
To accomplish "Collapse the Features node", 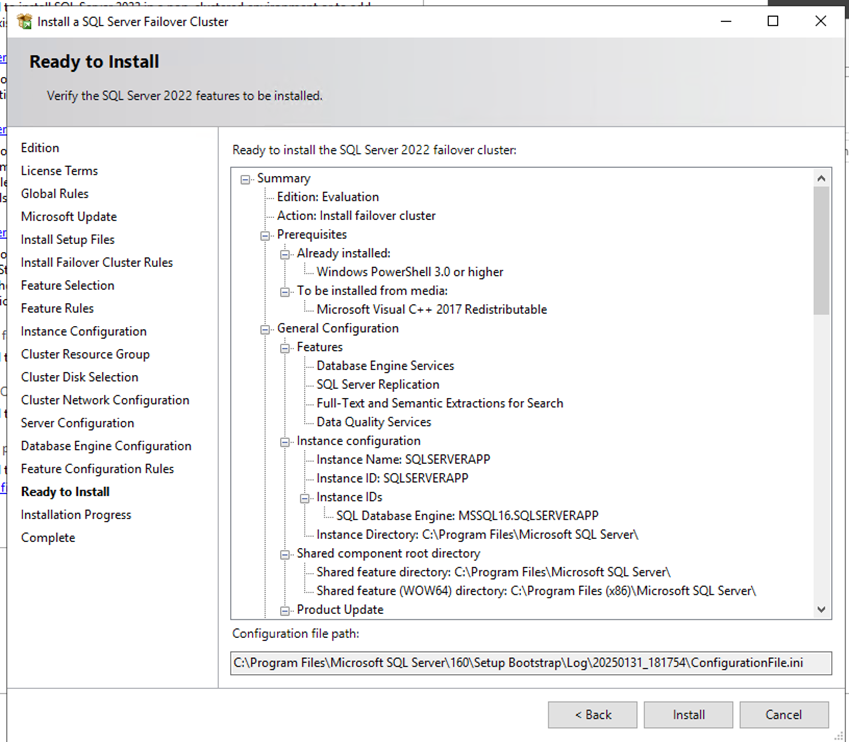I will click(285, 348).
